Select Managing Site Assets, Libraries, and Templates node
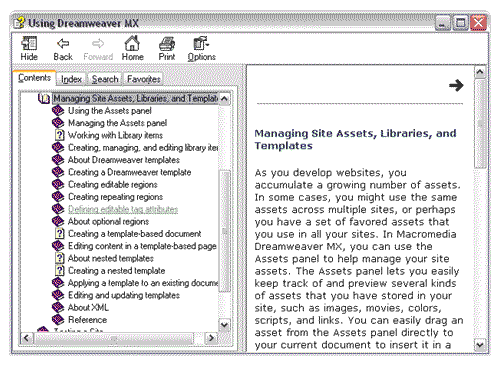 (136, 98)
